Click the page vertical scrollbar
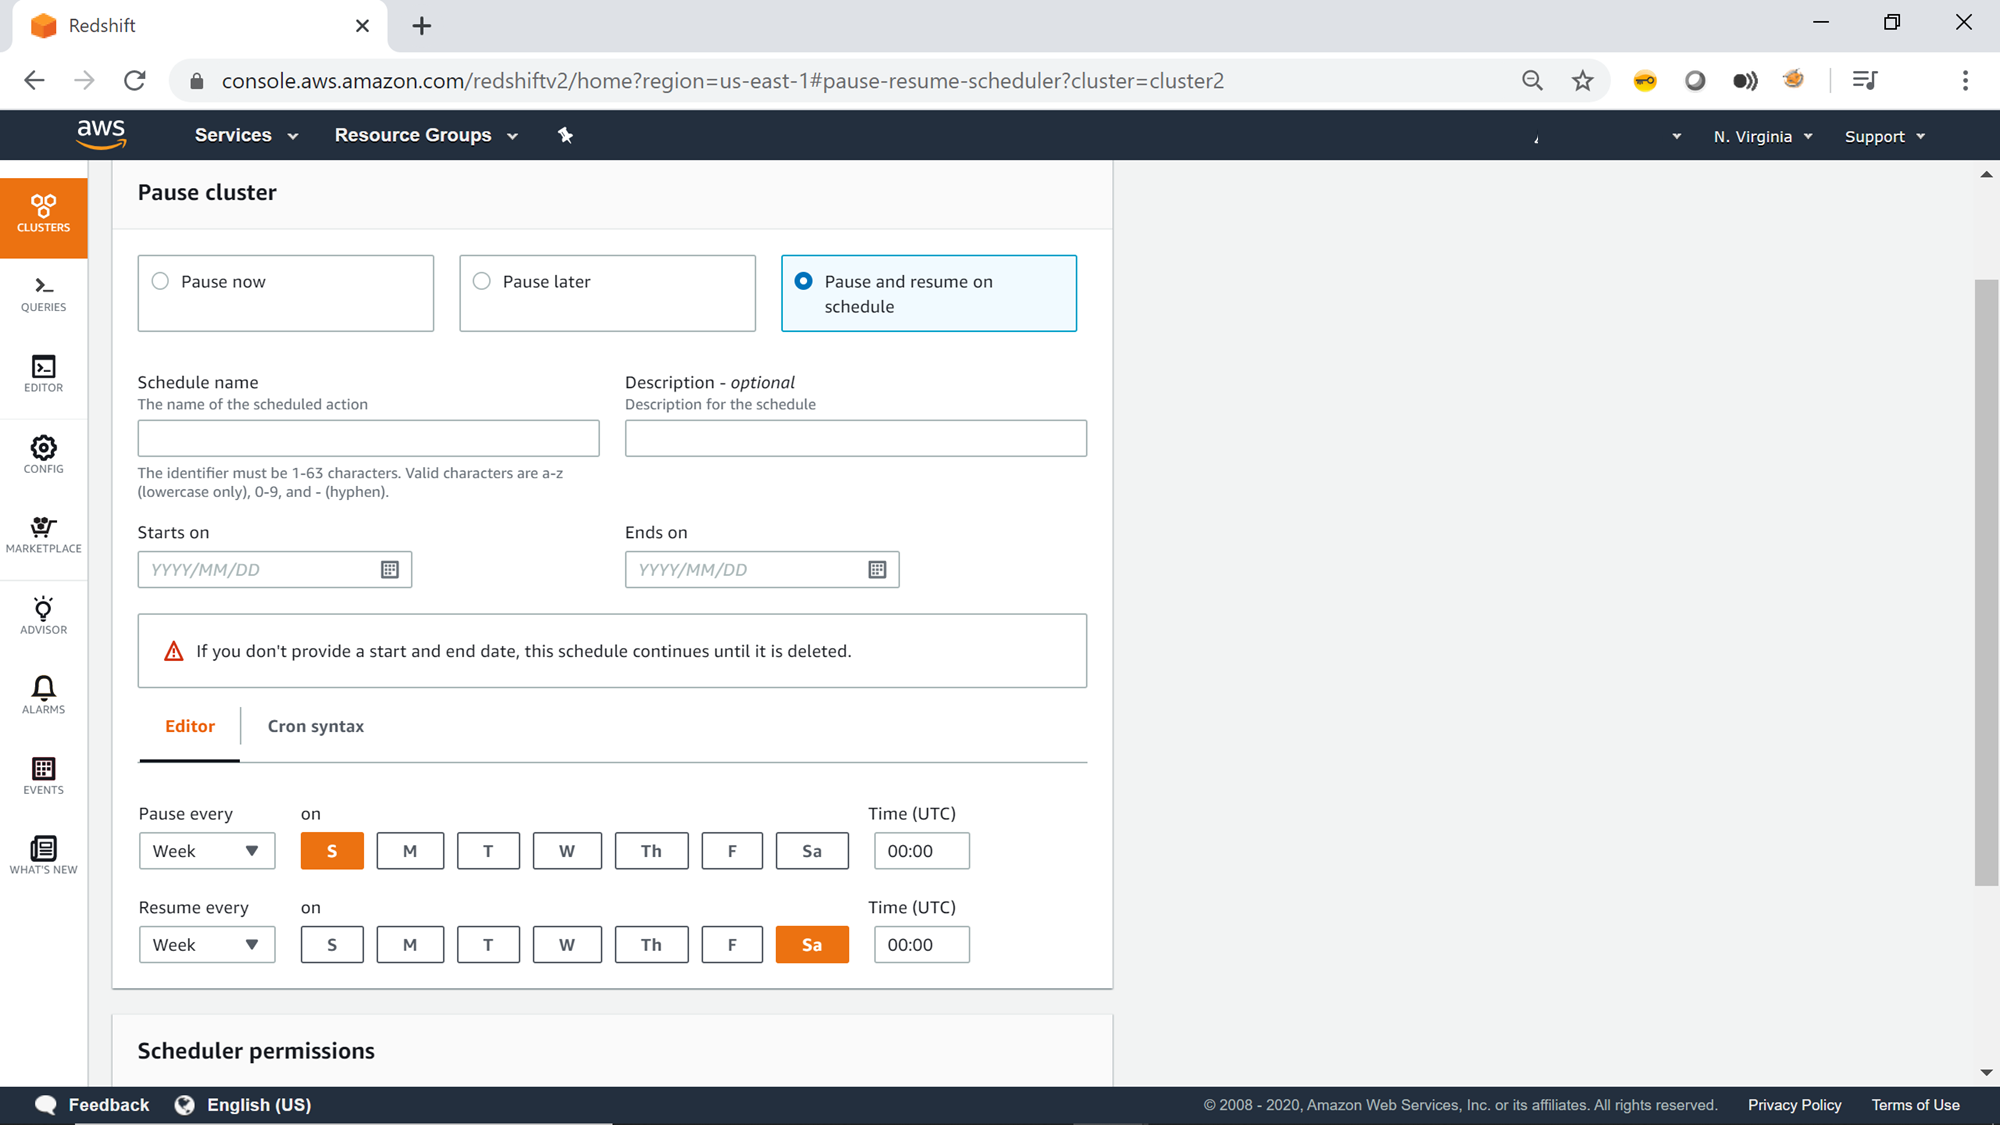 coord(1986,582)
